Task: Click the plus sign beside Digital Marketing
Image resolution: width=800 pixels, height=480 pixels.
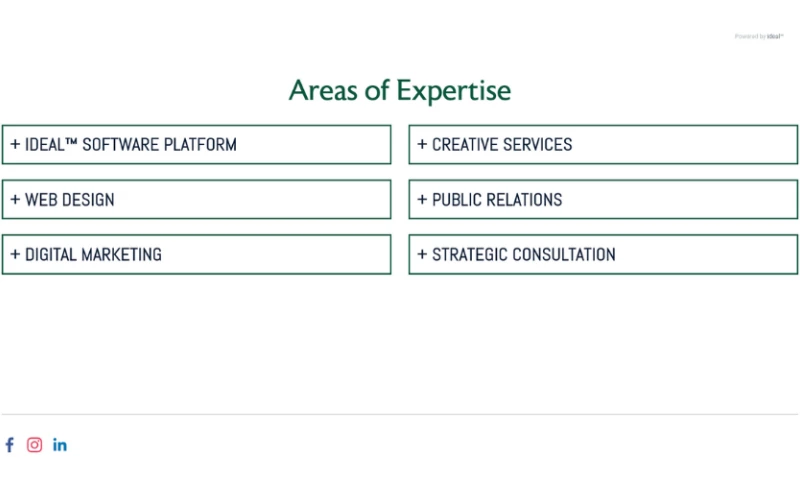Action: [x=15, y=255]
